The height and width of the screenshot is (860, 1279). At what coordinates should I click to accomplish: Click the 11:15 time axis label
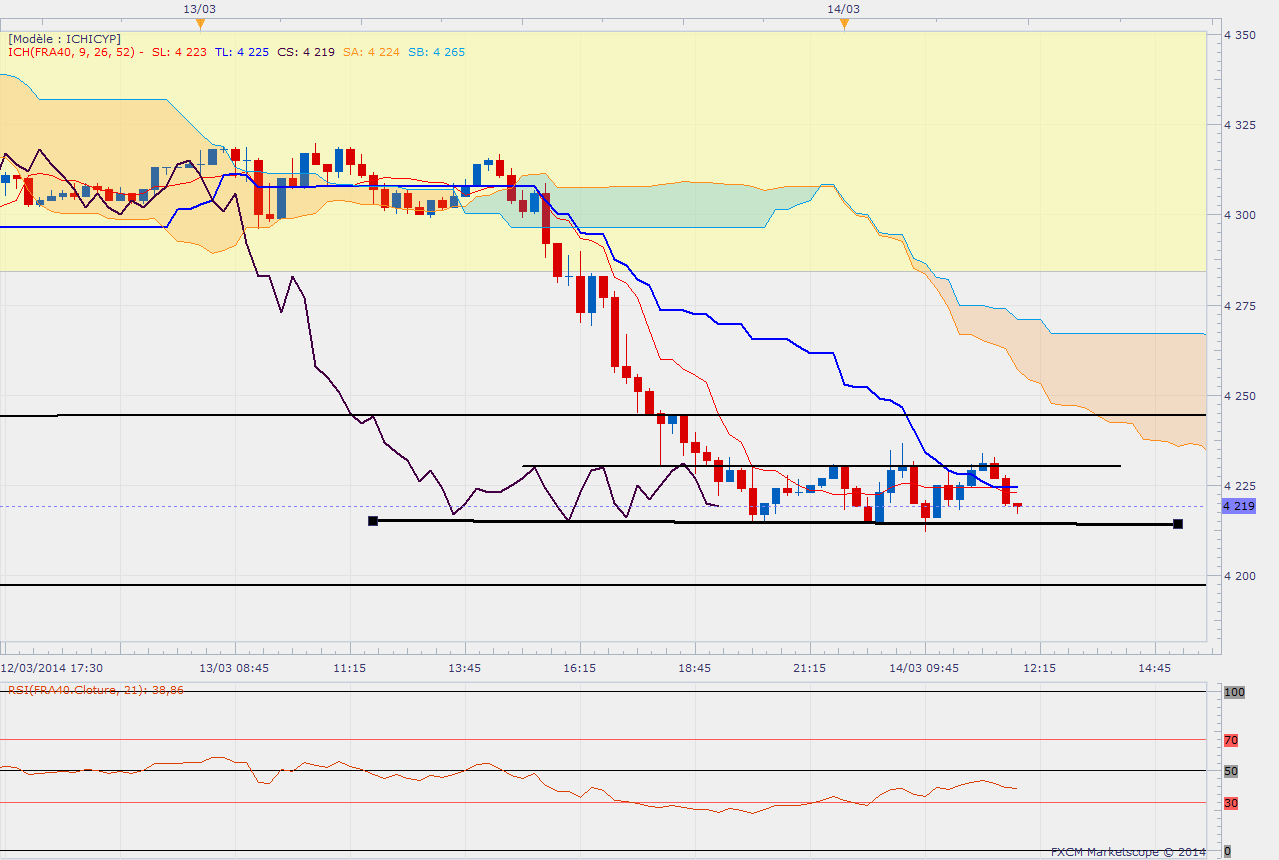click(x=349, y=667)
